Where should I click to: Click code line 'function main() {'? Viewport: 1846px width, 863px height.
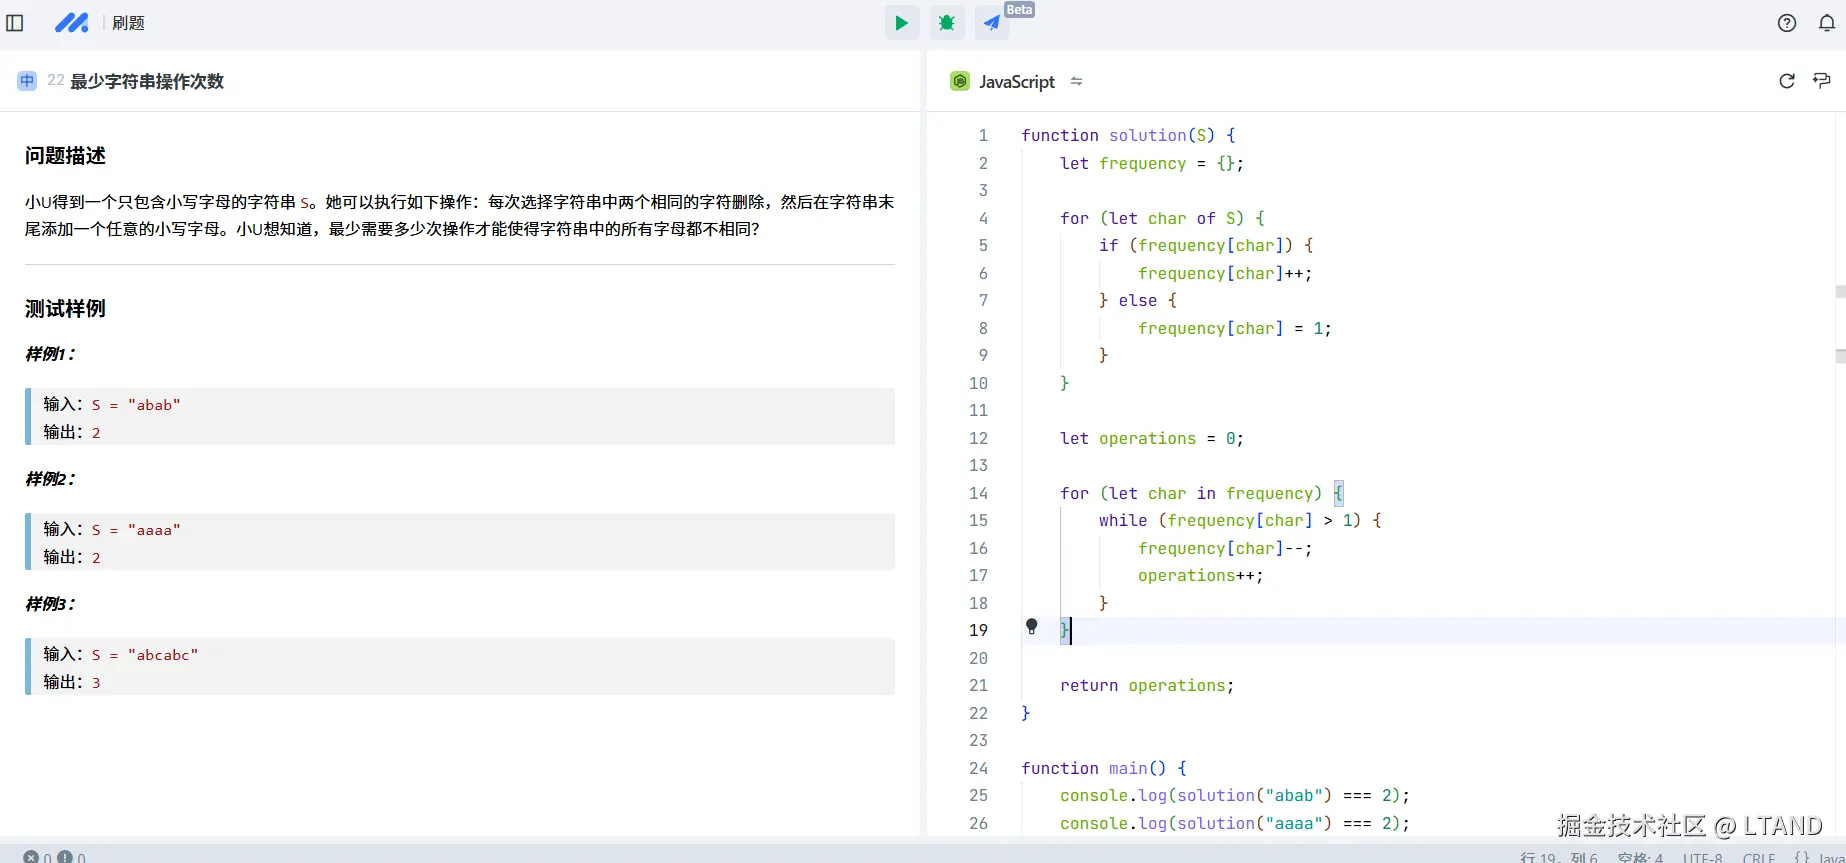pos(1104,768)
